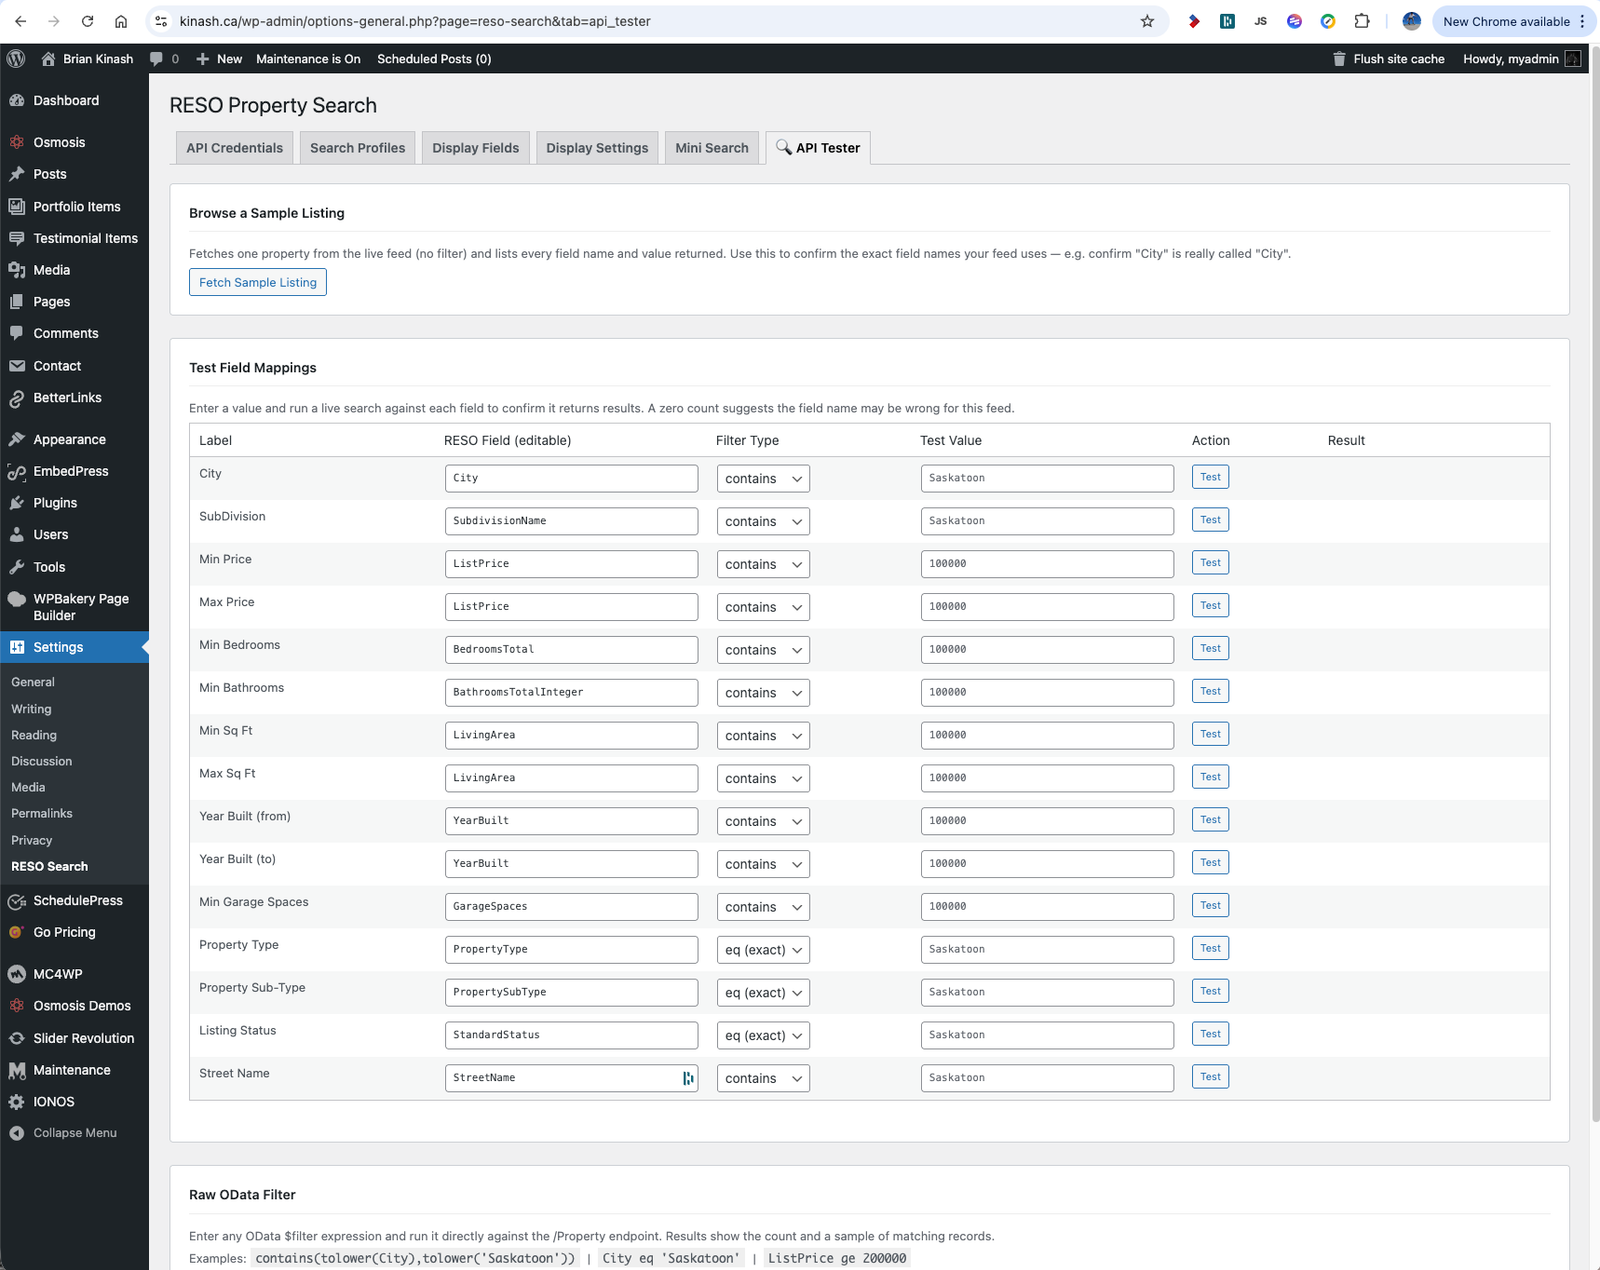Select Permalinks in the Settings submenu
Image resolution: width=1600 pixels, height=1270 pixels.
(42, 814)
